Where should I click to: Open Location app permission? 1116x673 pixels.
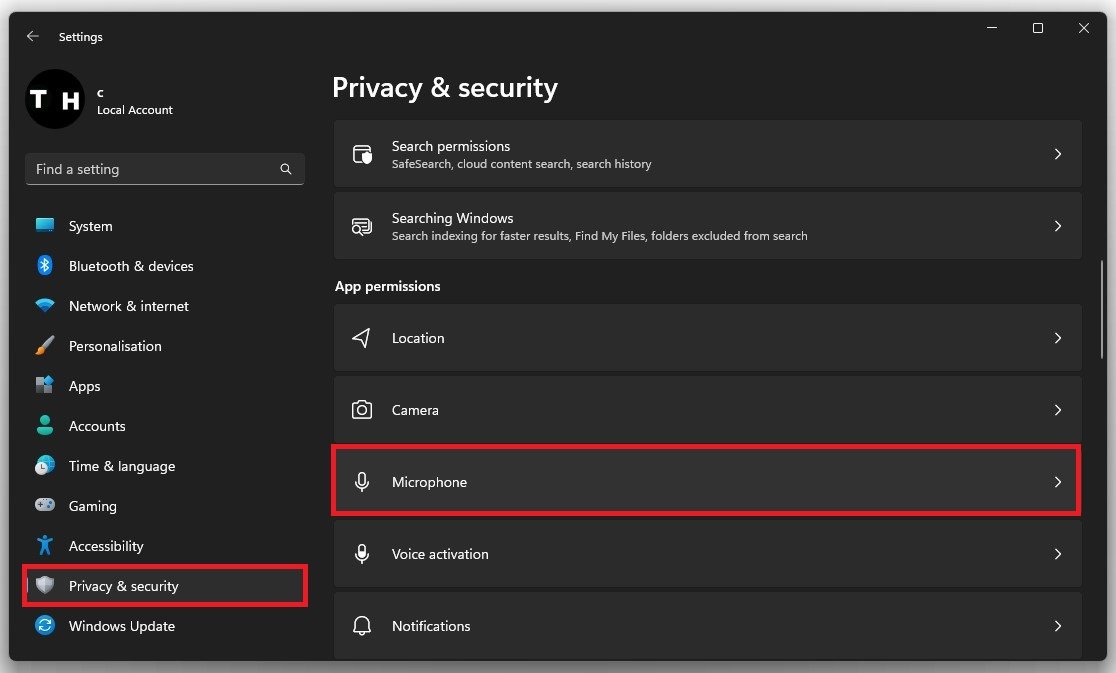(x=707, y=338)
